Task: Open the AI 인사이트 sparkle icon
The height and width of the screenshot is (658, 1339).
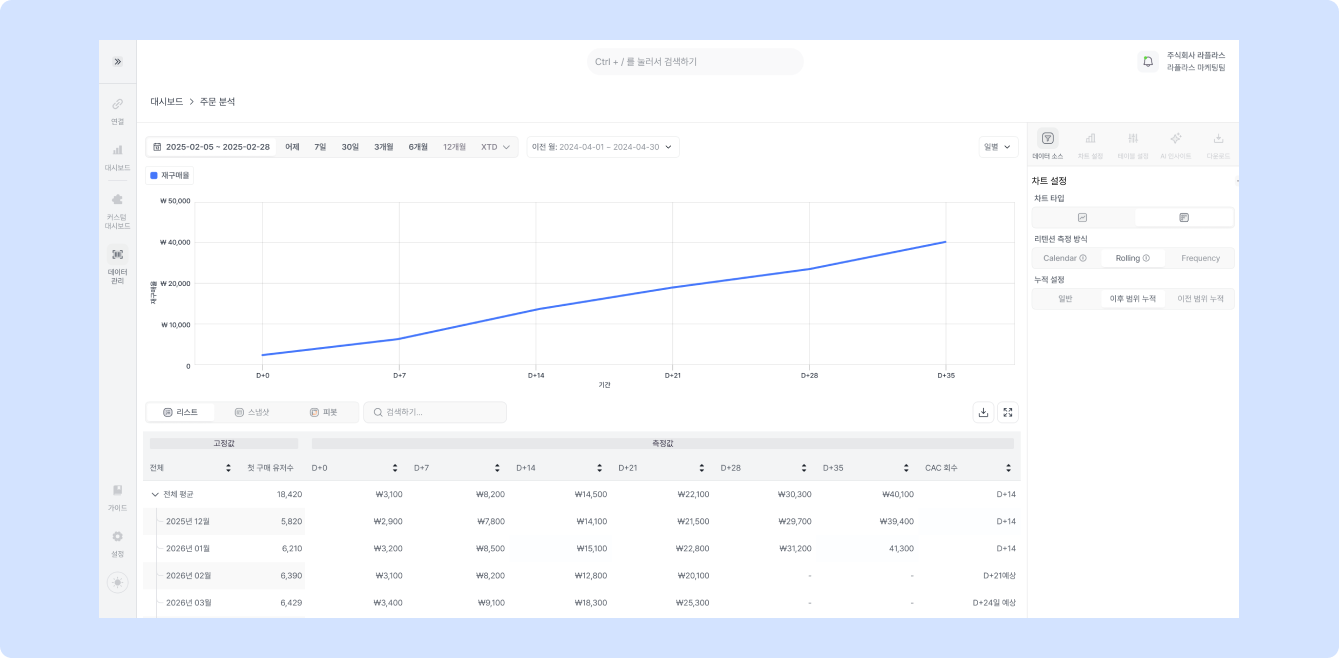Action: (1175, 139)
